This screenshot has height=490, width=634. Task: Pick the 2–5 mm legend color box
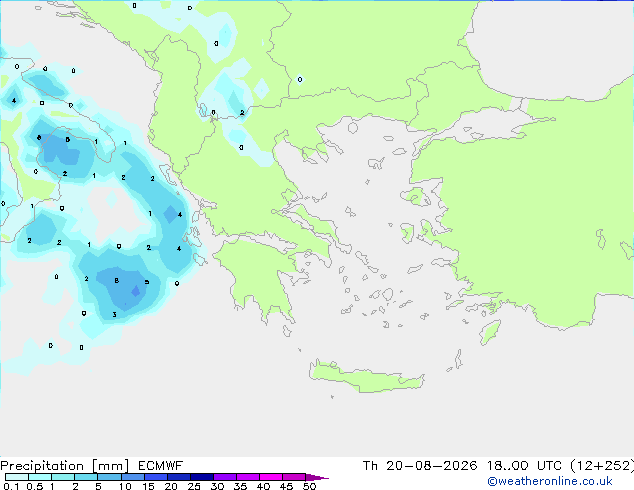pos(86,477)
